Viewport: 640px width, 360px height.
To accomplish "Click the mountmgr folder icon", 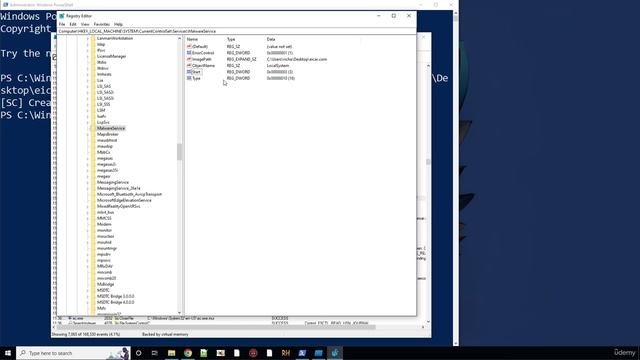I will coord(93,248).
